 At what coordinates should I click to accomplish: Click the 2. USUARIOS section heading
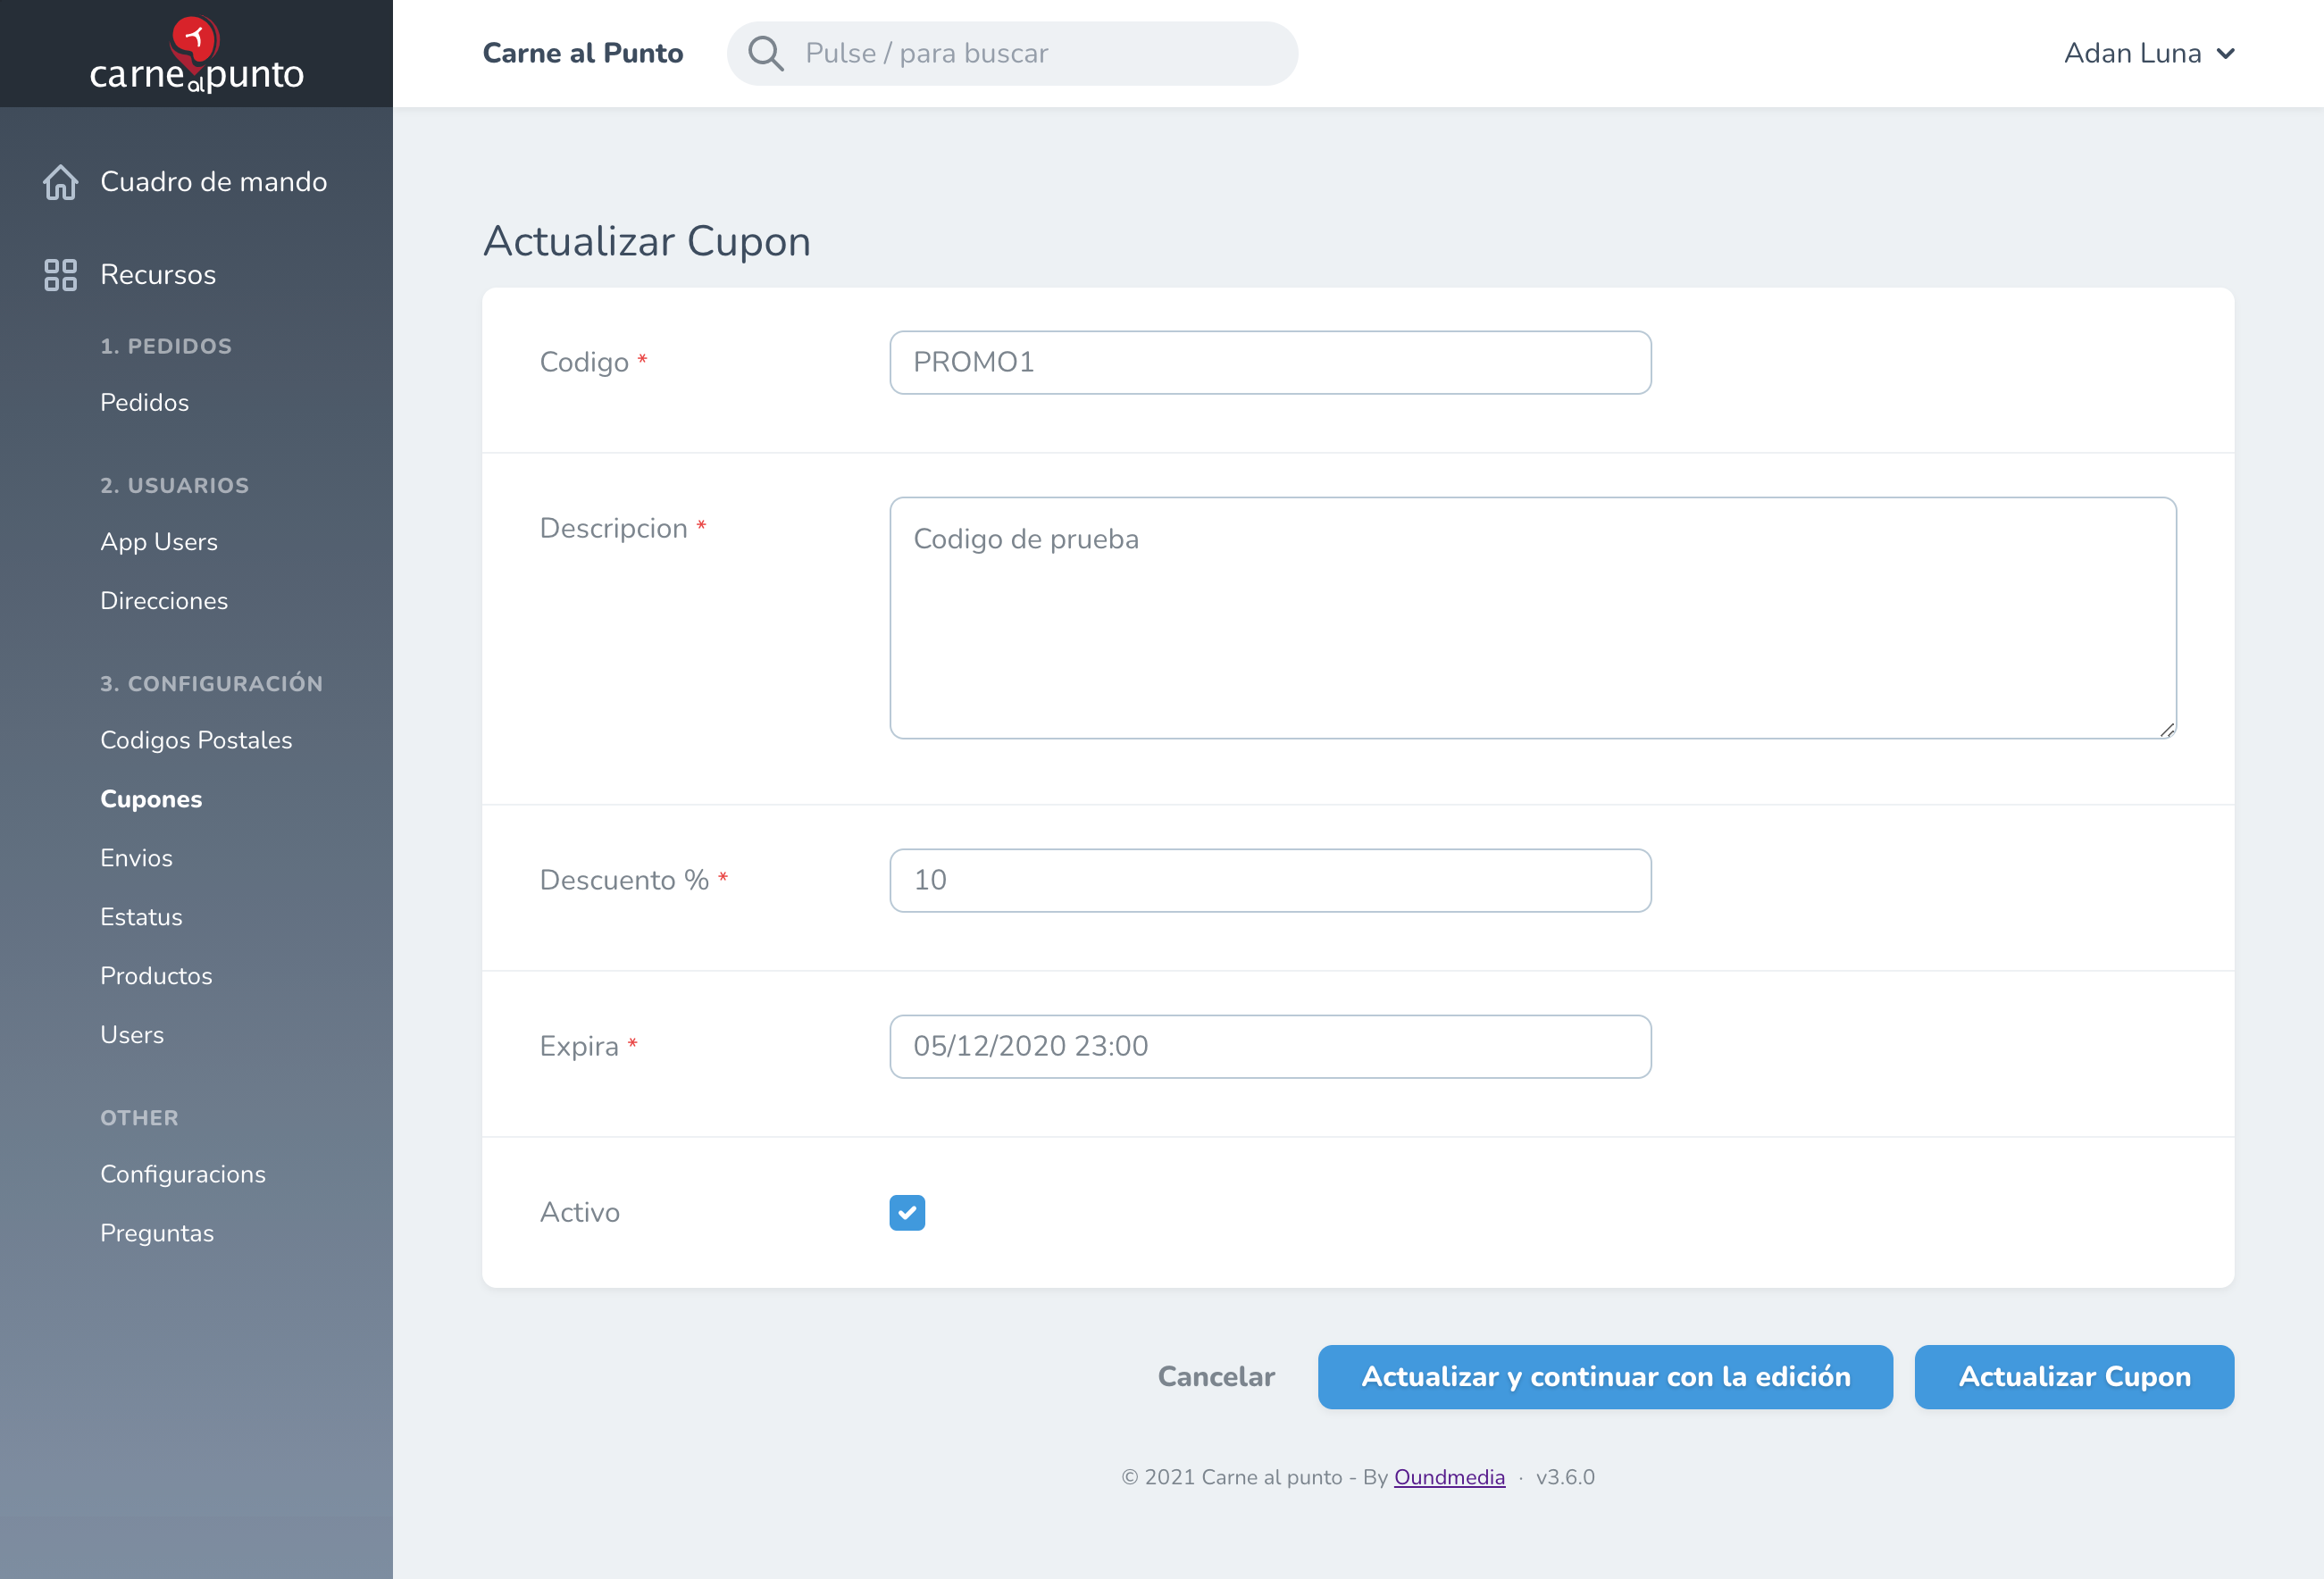point(175,485)
